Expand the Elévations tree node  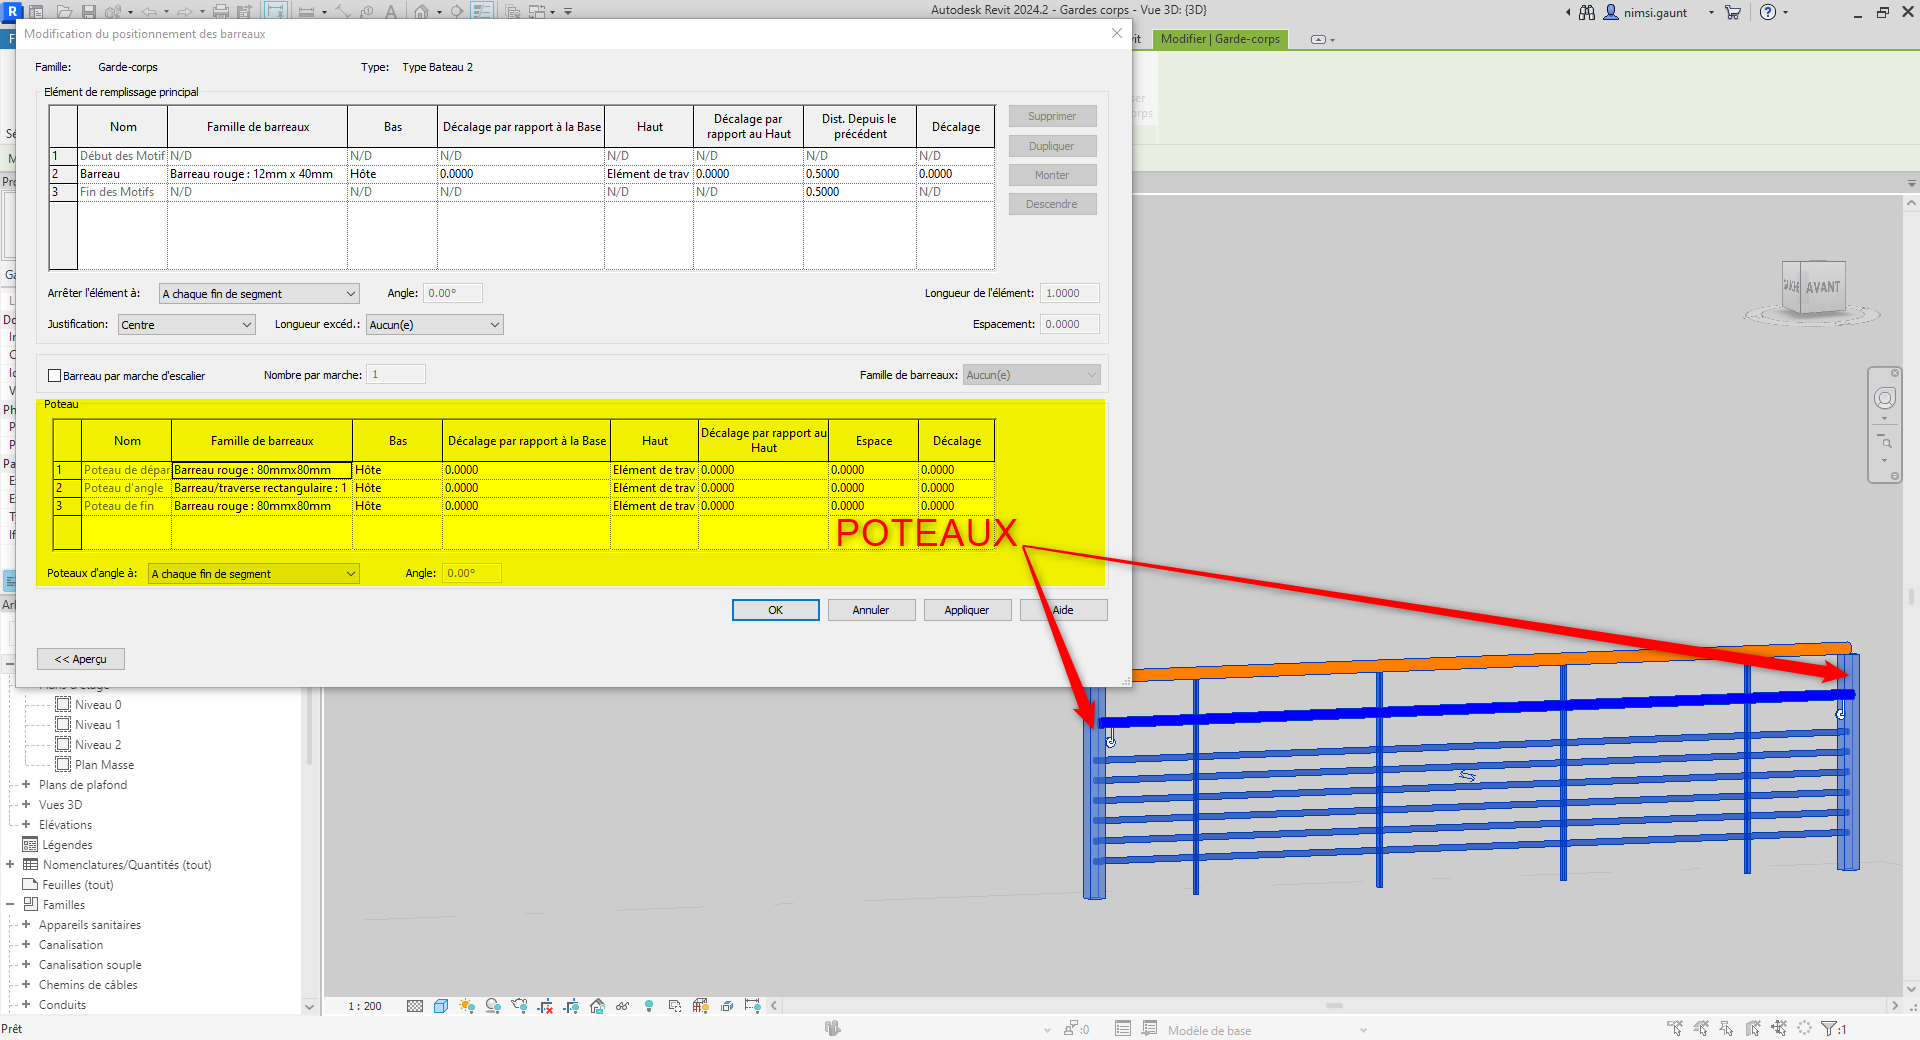[26, 825]
